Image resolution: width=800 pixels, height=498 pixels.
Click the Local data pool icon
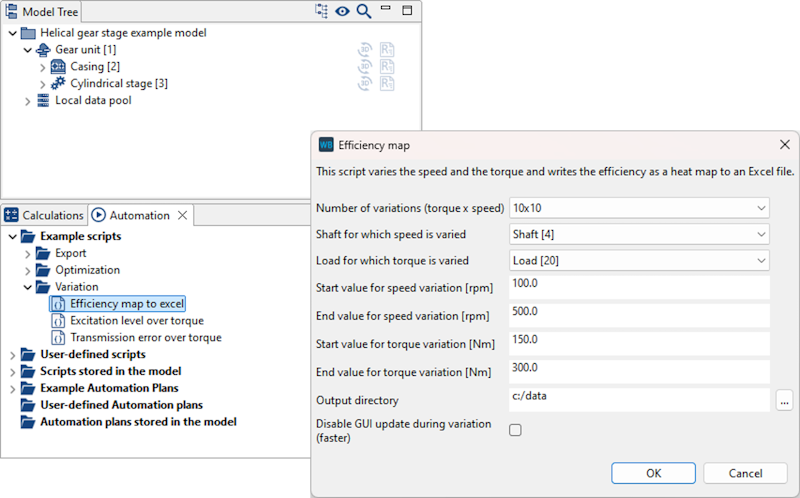(x=43, y=101)
